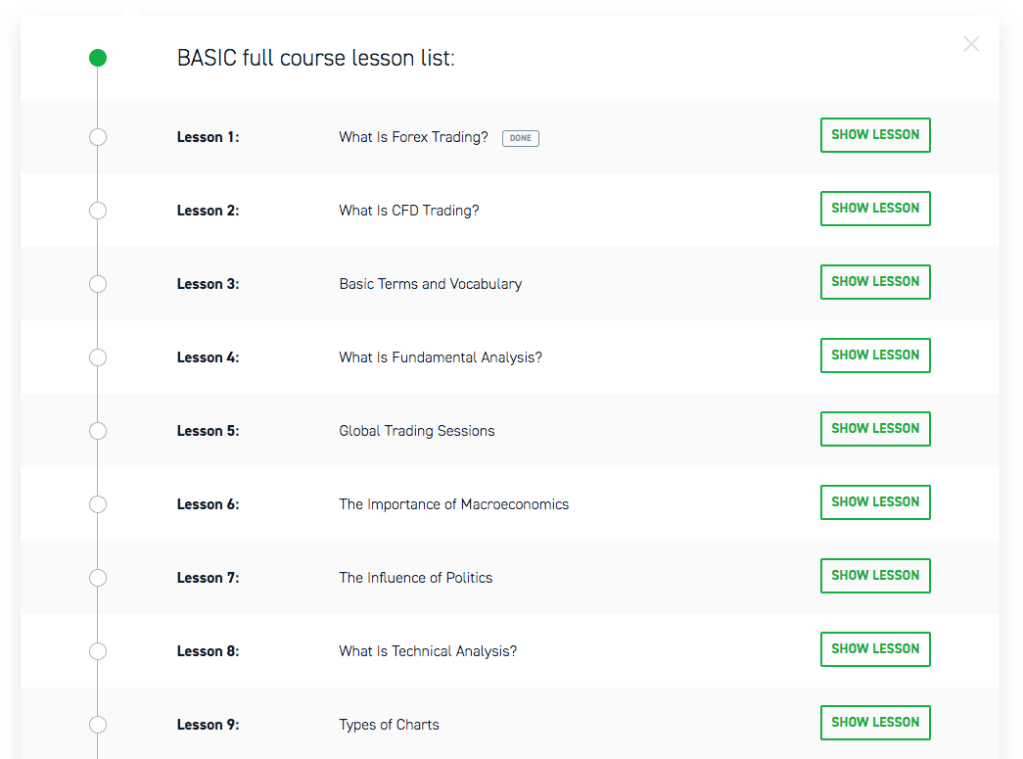1023x759 pixels.
Task: Click Lesson 5 timeline circle marker
Action: [97, 431]
